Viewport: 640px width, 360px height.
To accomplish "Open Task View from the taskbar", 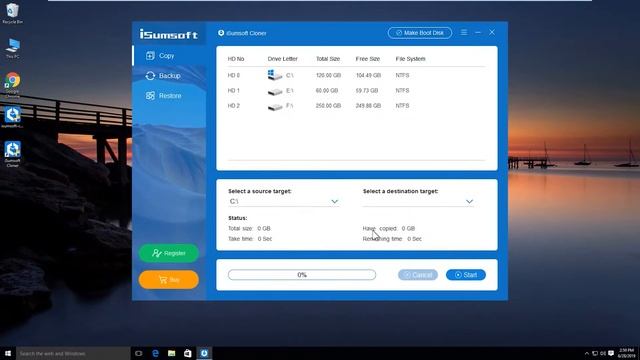I will point(139,353).
